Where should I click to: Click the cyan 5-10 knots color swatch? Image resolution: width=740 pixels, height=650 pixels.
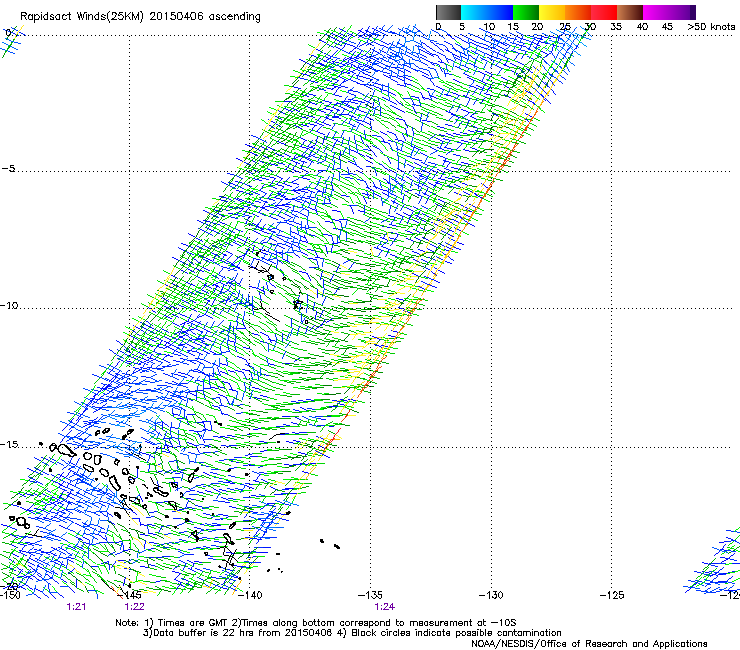click(474, 12)
